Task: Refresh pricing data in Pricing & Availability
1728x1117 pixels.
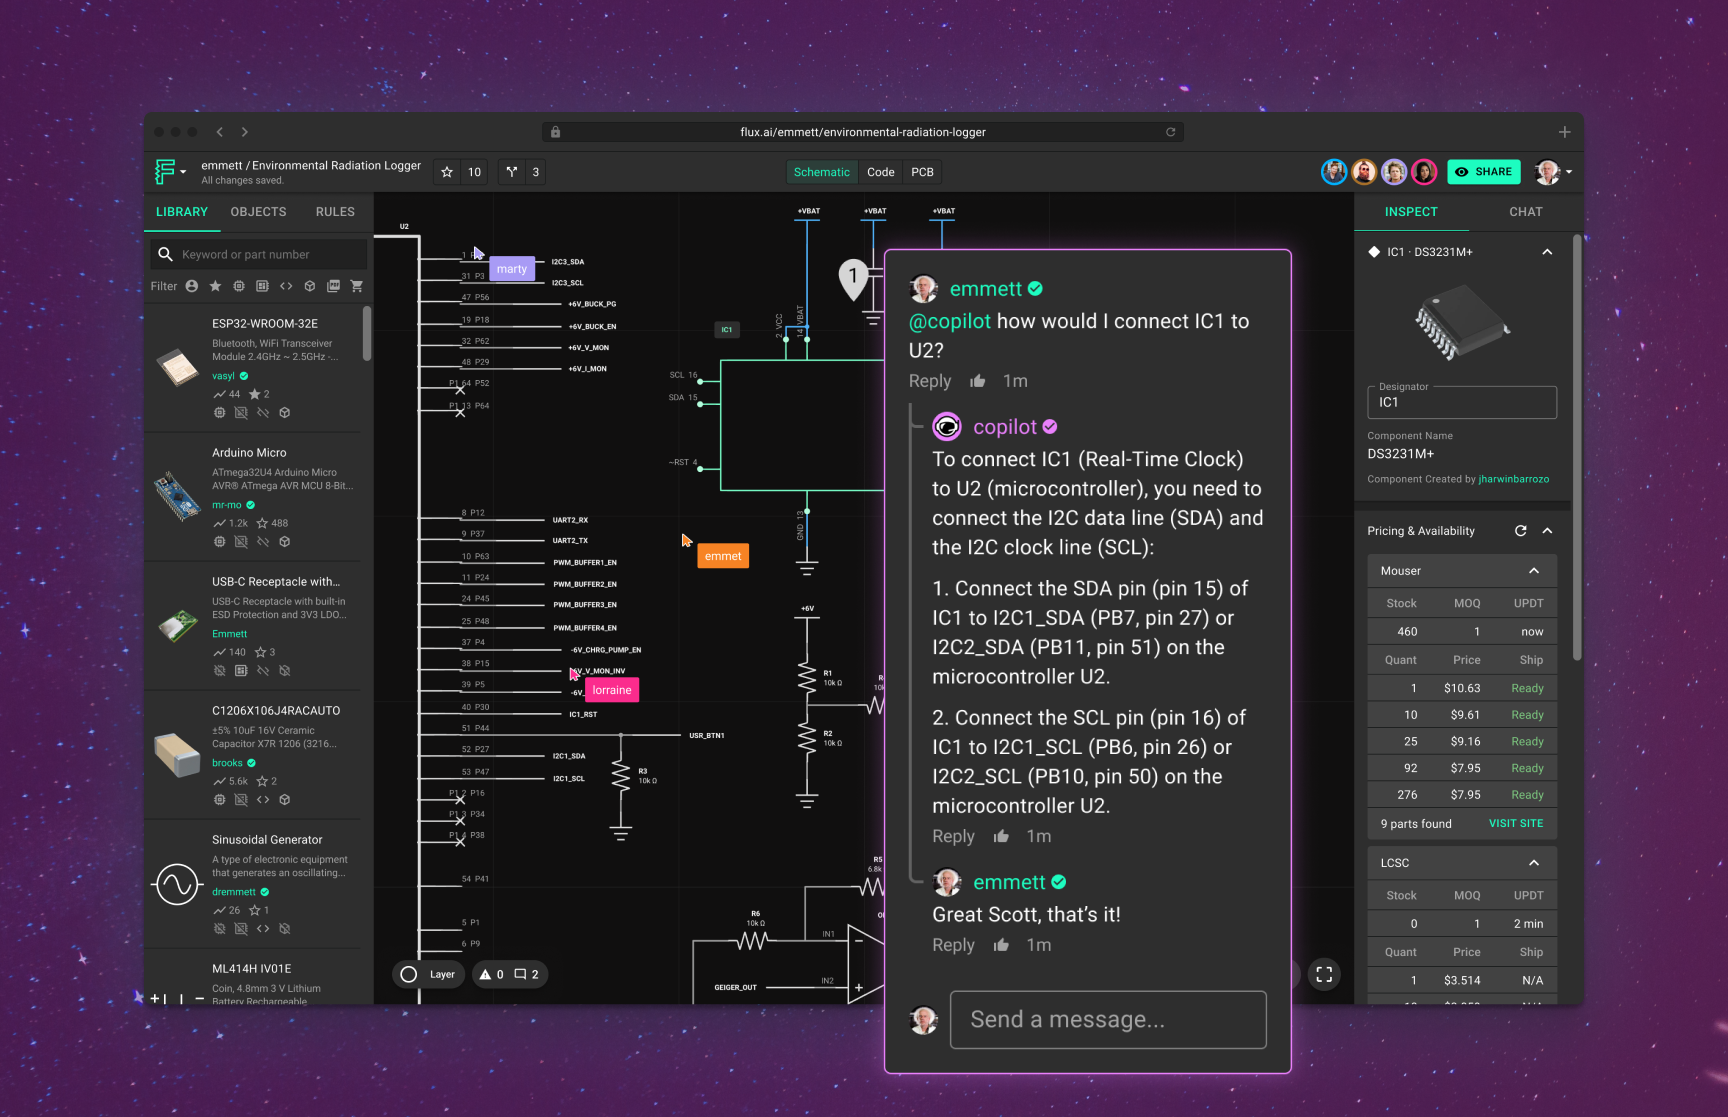Action: tap(1520, 530)
